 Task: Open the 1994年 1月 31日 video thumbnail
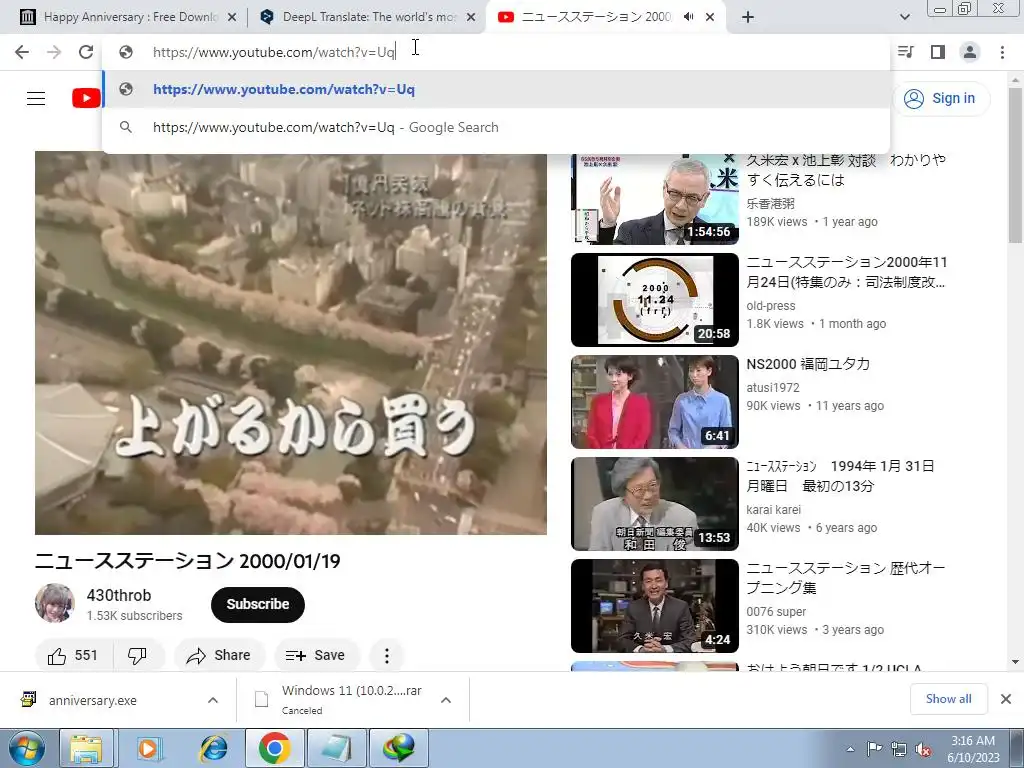pyautogui.click(x=654, y=504)
